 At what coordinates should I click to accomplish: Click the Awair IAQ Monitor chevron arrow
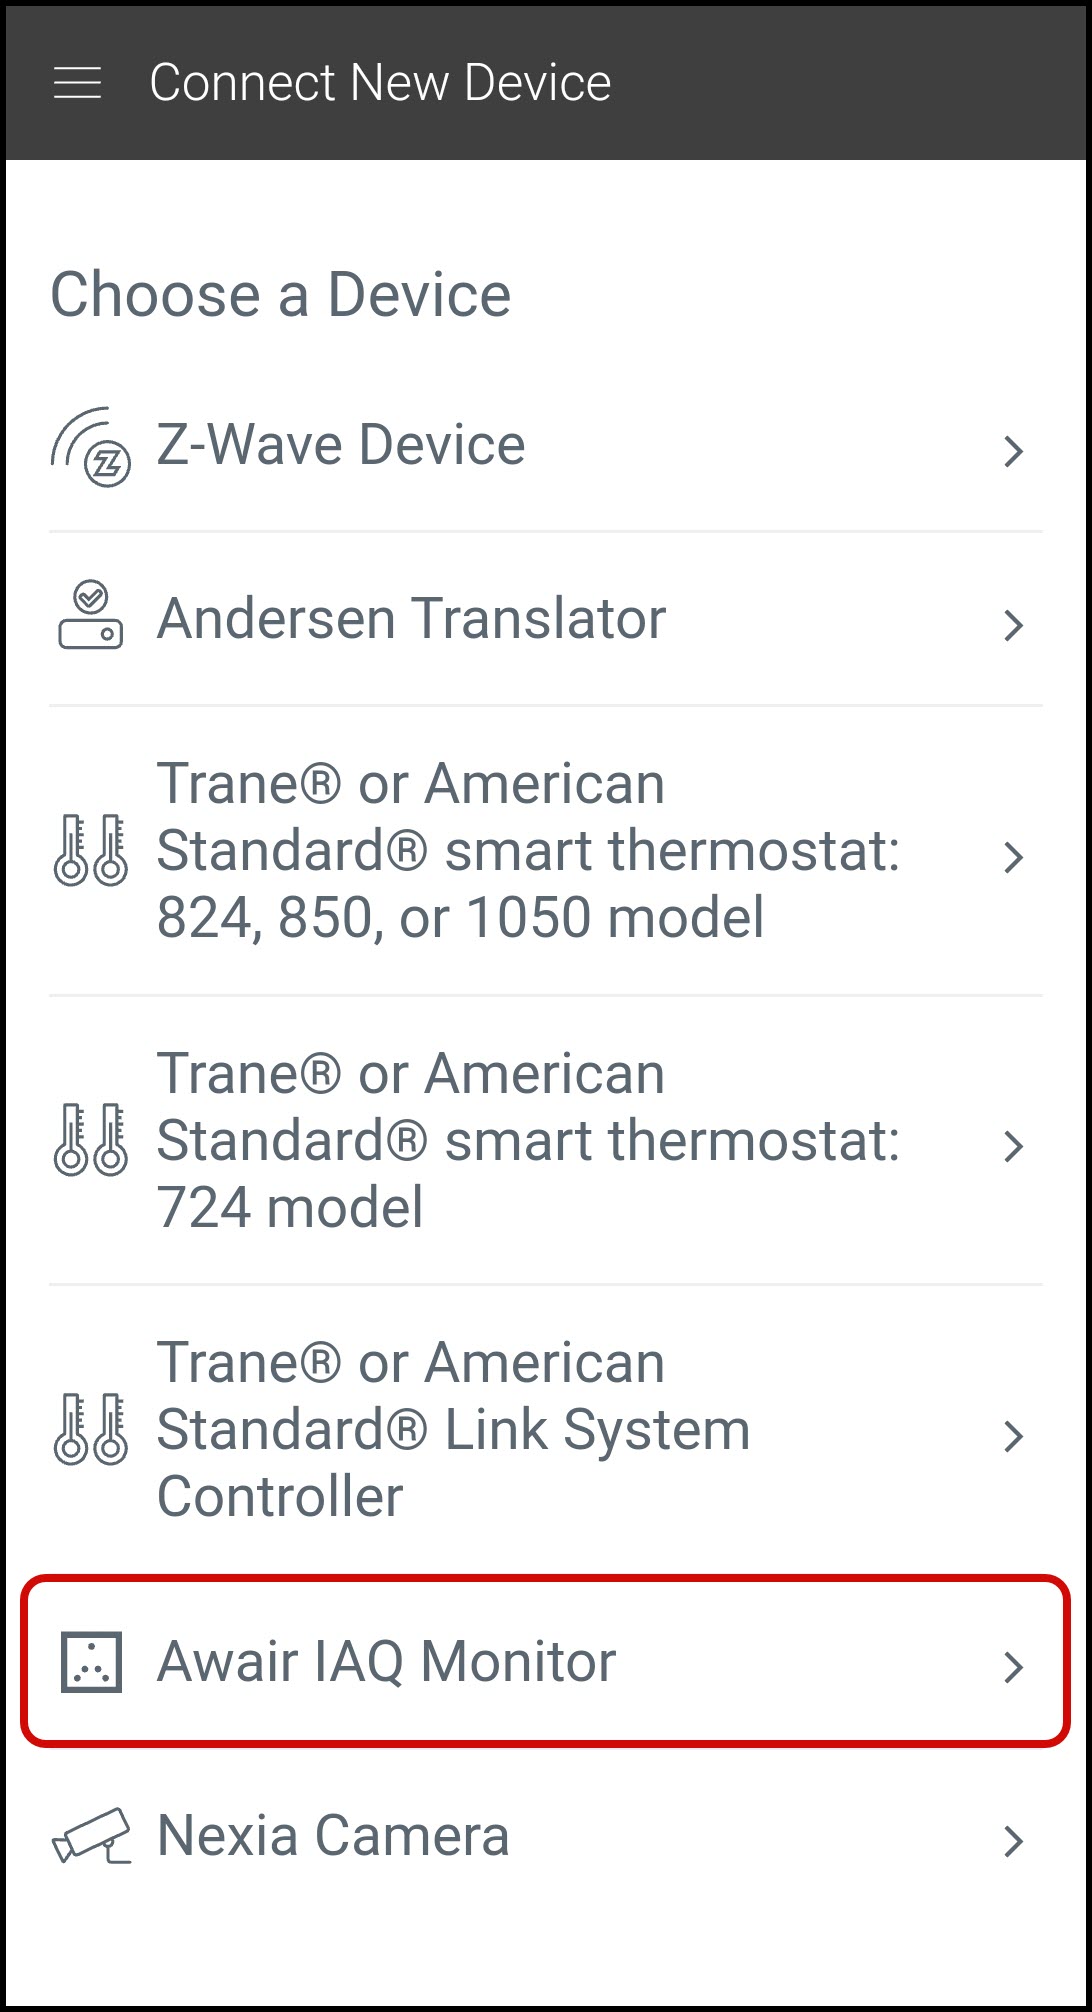point(1013,1667)
